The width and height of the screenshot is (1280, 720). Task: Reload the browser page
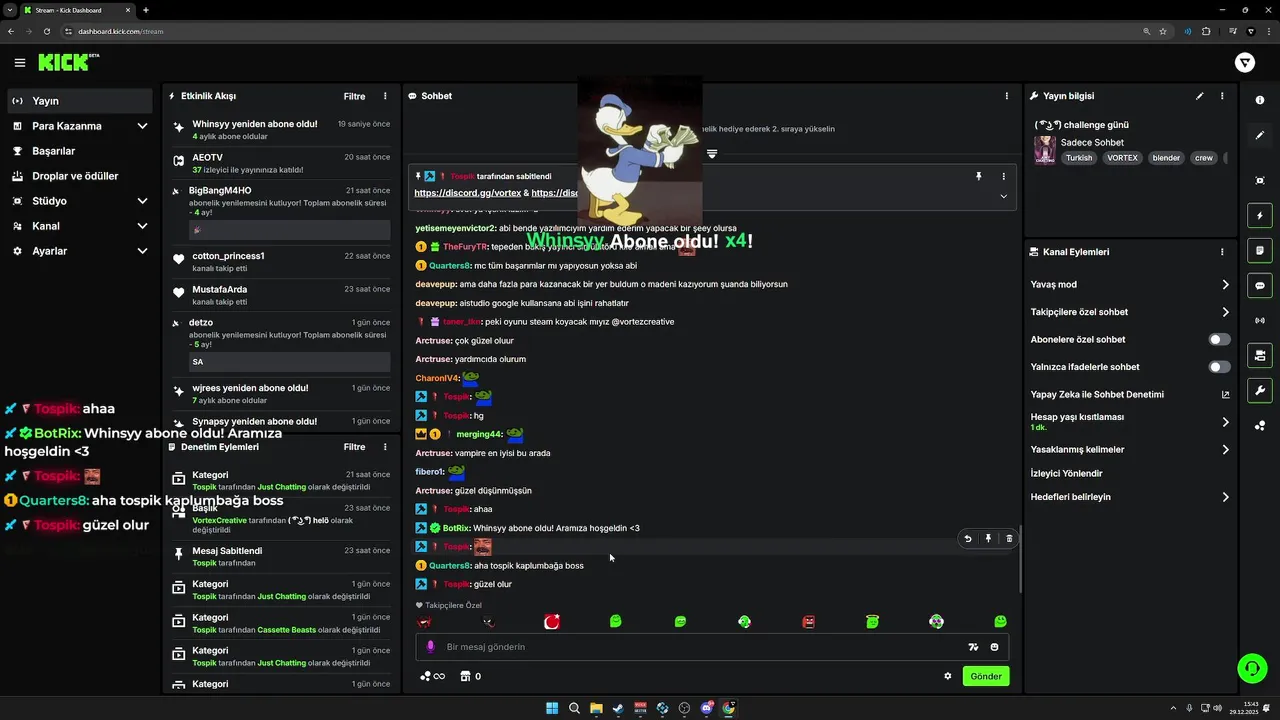46,31
